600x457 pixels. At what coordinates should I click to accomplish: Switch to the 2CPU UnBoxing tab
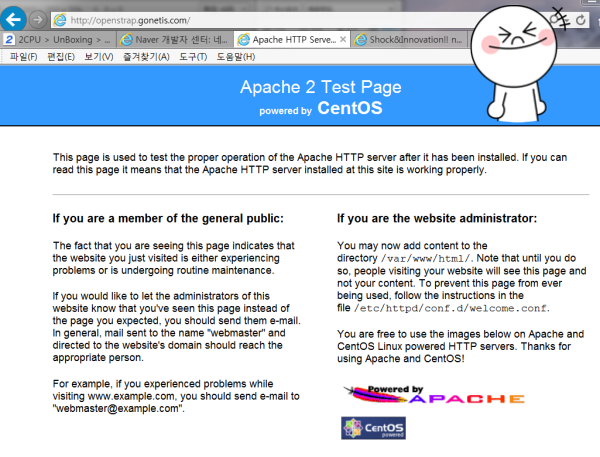coord(58,39)
